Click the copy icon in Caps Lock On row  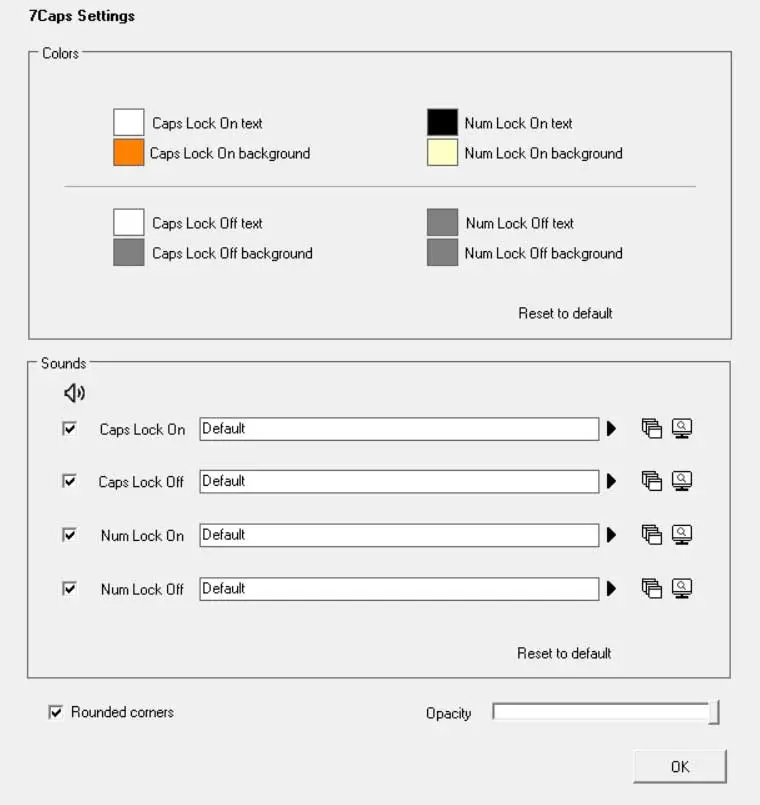(x=652, y=429)
